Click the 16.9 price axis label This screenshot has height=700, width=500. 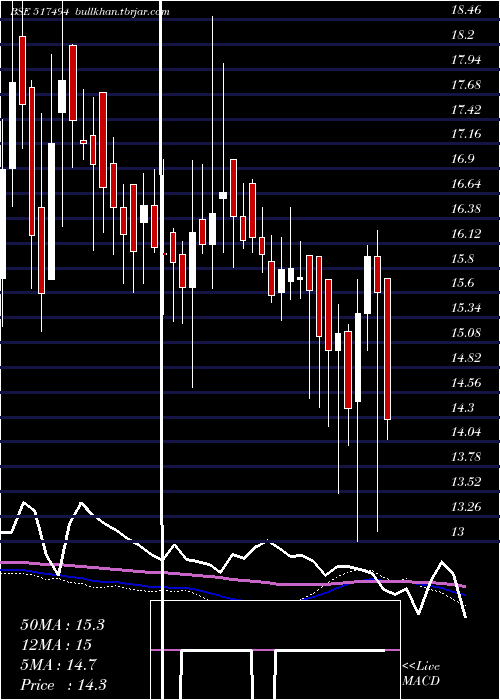click(463, 159)
